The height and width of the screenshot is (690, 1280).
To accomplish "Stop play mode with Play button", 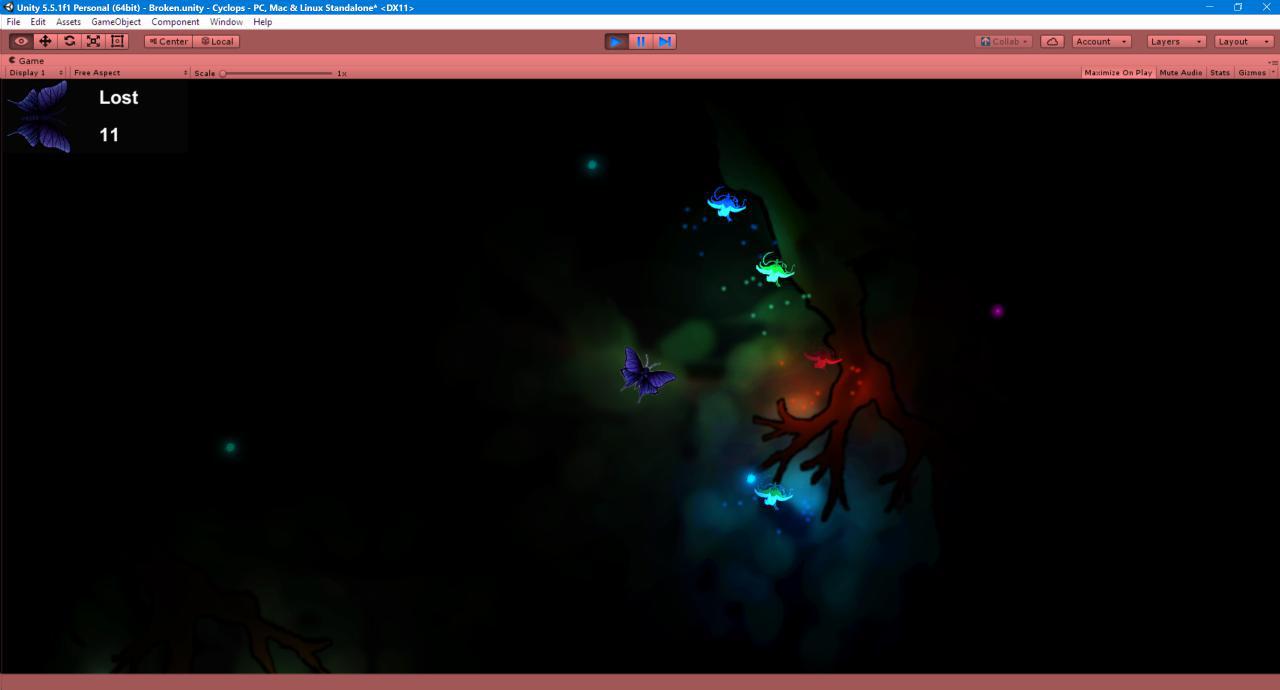I will pos(616,41).
